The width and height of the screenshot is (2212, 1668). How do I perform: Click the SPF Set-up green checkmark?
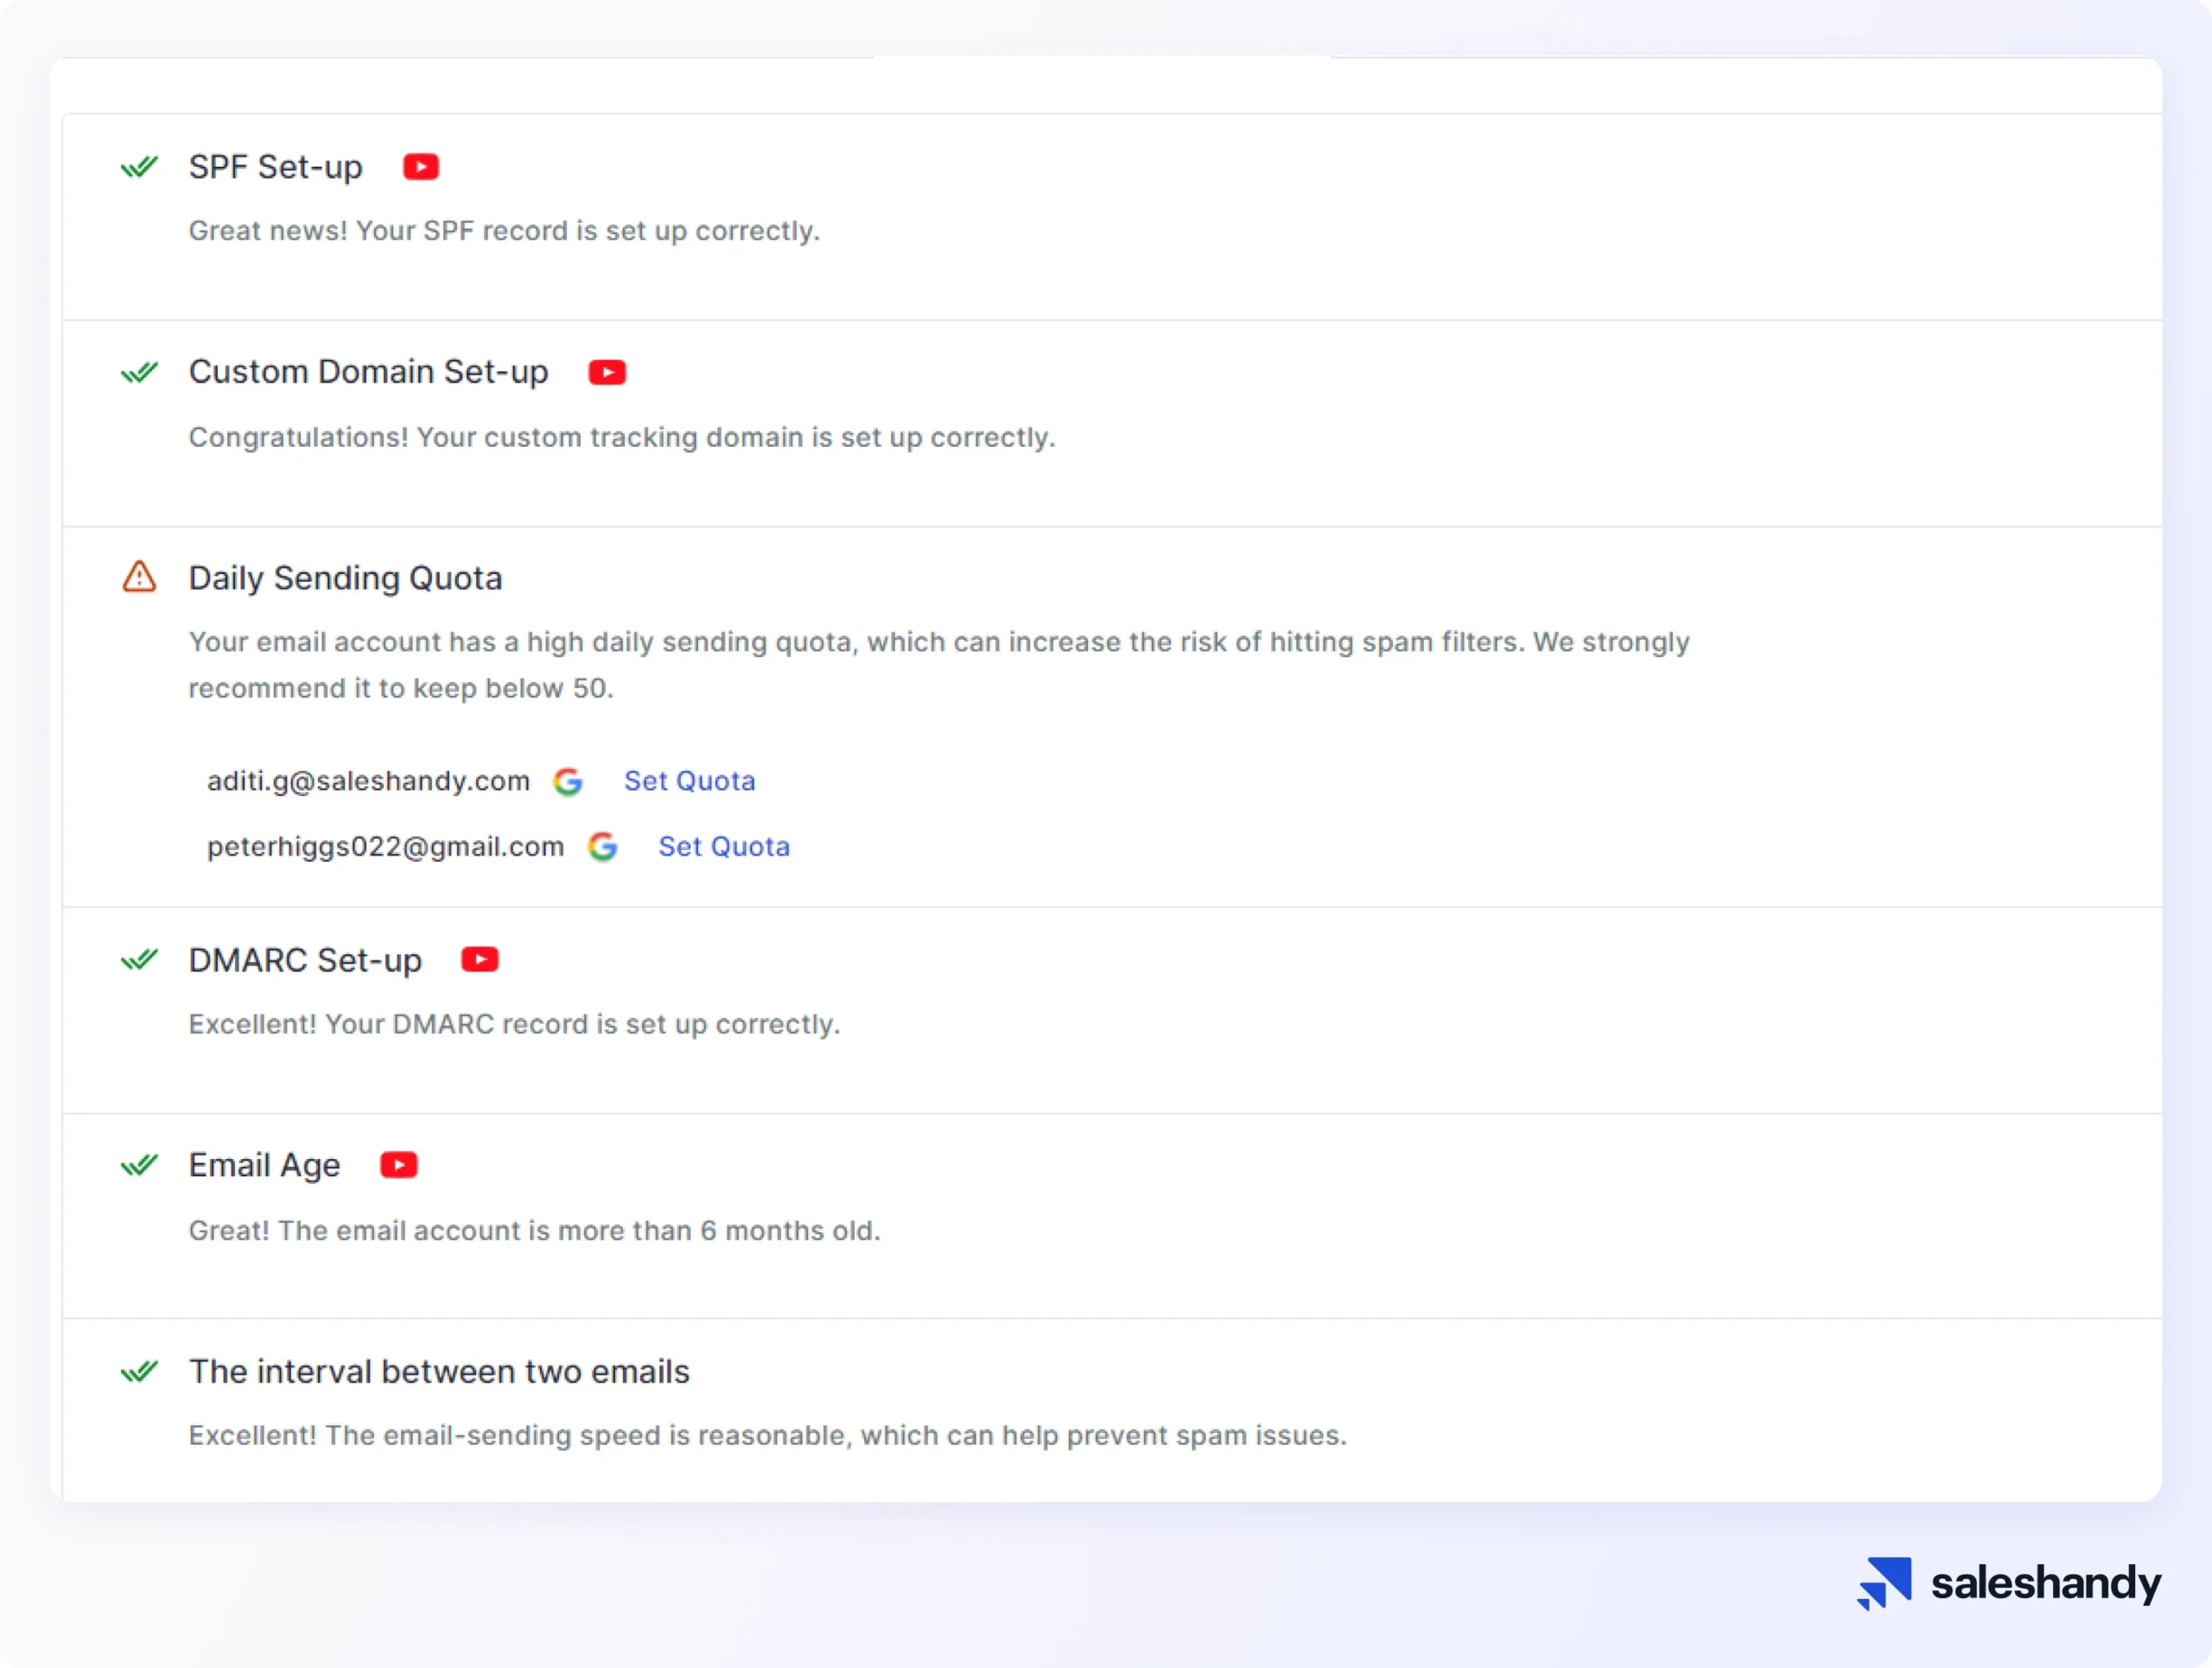click(x=139, y=167)
